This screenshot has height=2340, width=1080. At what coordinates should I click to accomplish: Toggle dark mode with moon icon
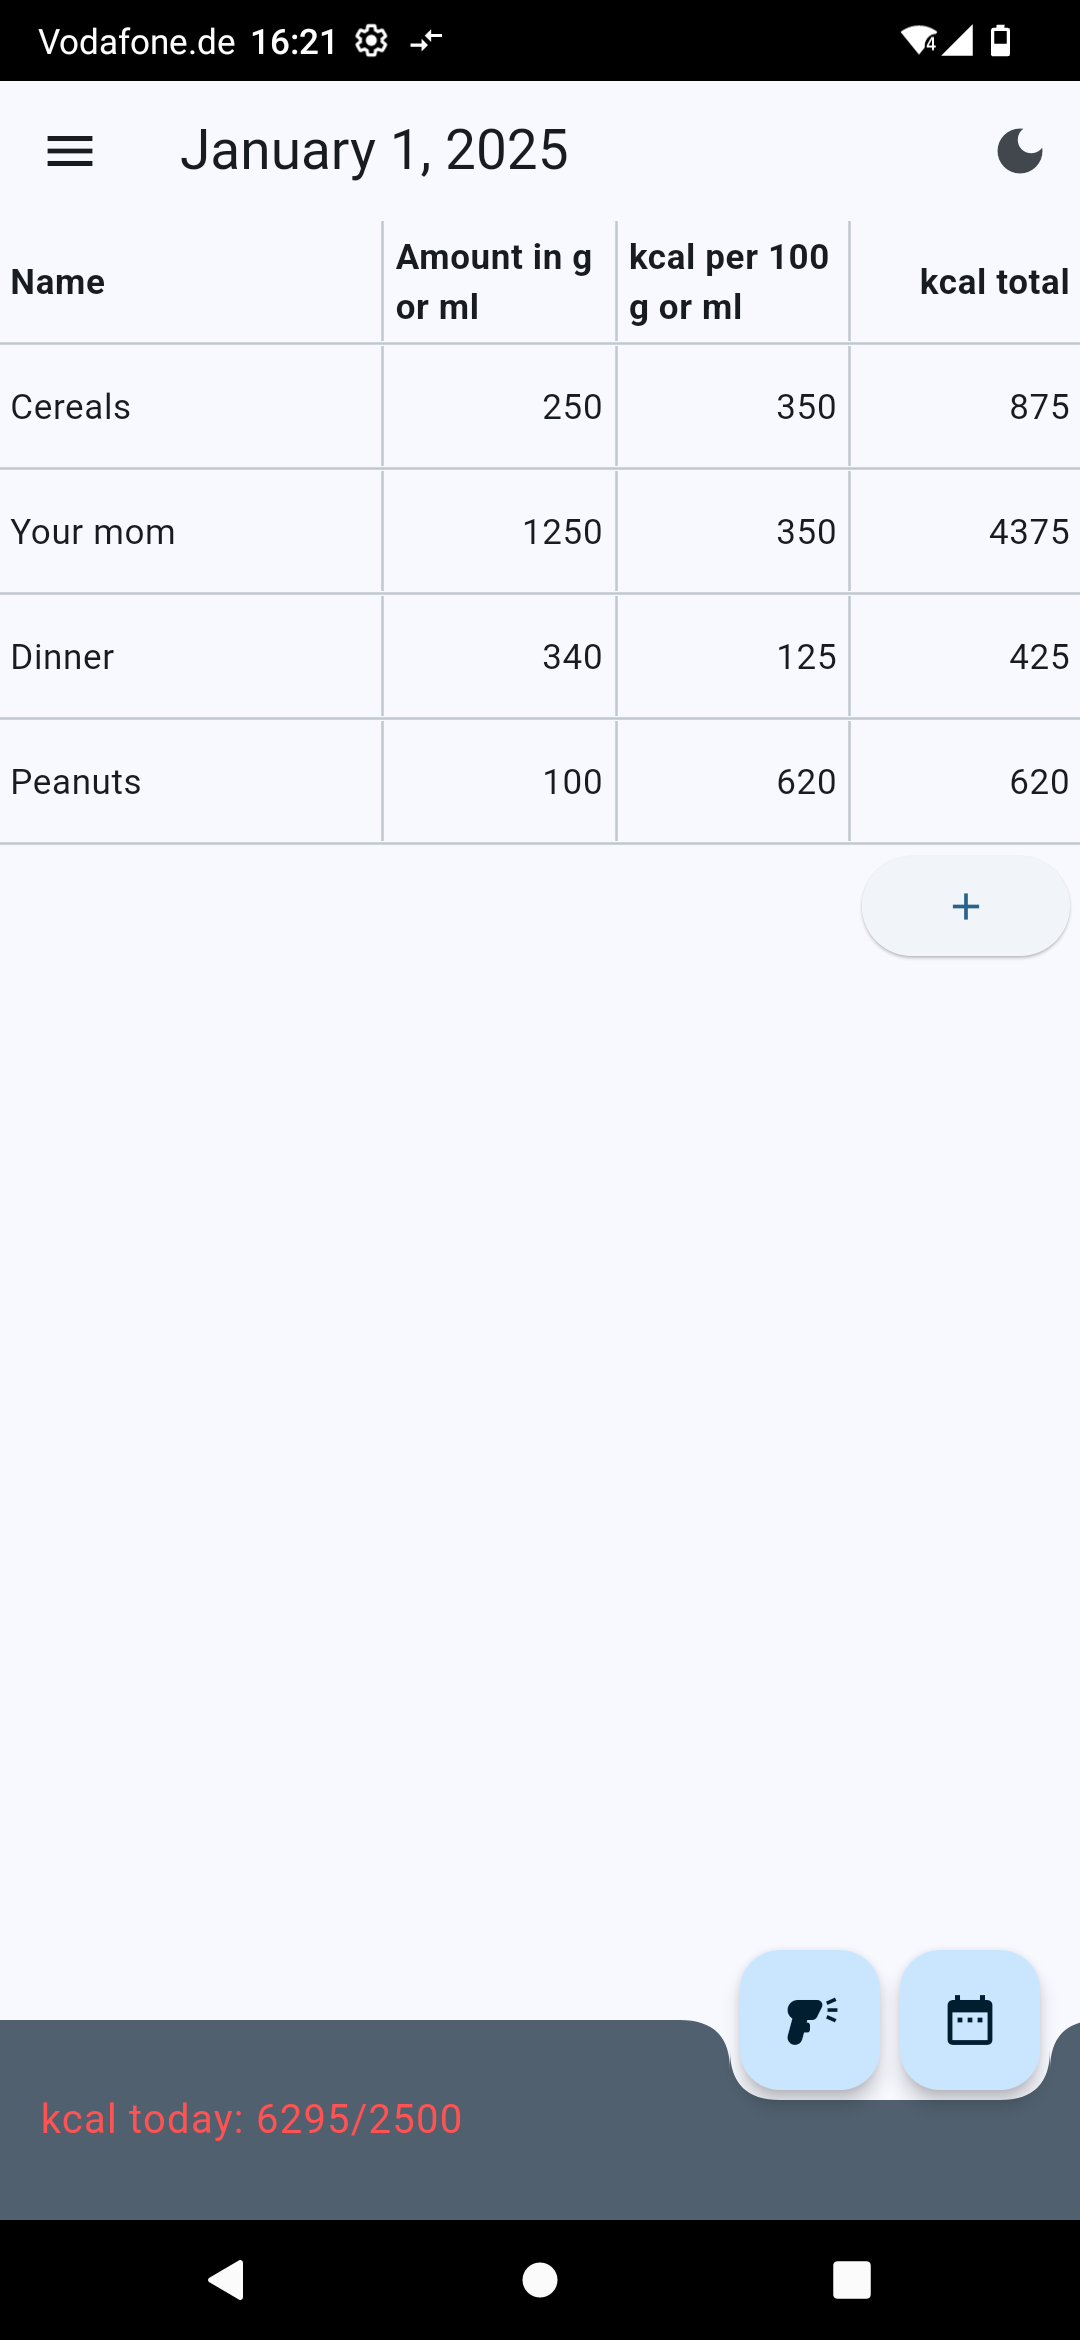point(1019,152)
